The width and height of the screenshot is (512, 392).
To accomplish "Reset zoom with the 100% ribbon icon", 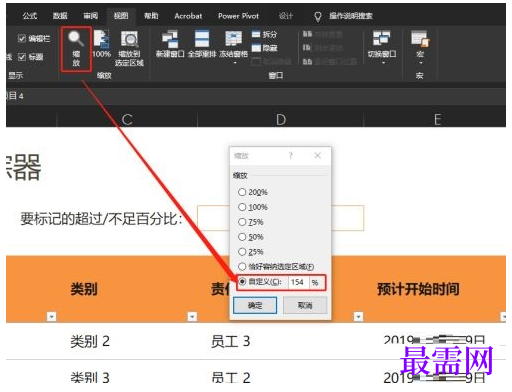I will coord(101,44).
